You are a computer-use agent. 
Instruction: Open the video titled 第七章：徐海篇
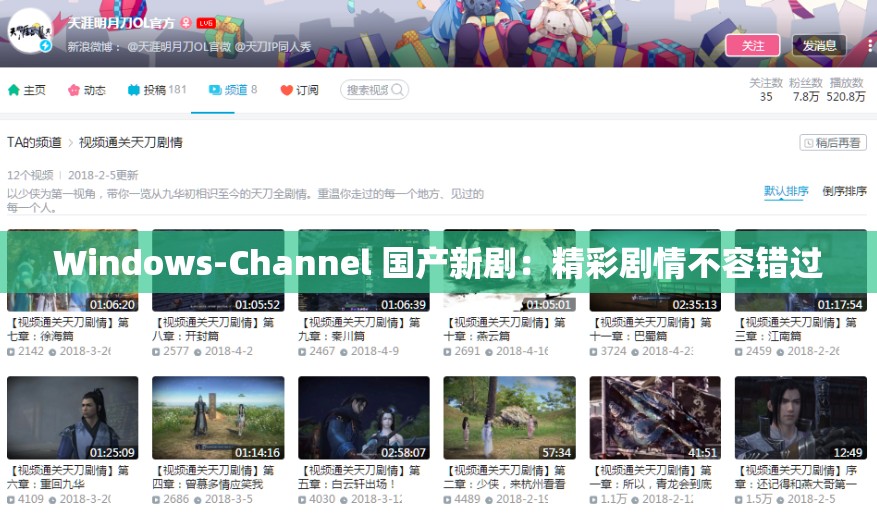tap(68, 329)
